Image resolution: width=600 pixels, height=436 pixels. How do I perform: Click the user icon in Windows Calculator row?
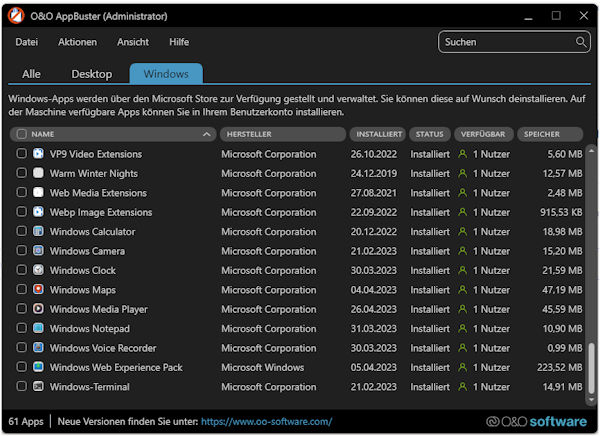462,231
